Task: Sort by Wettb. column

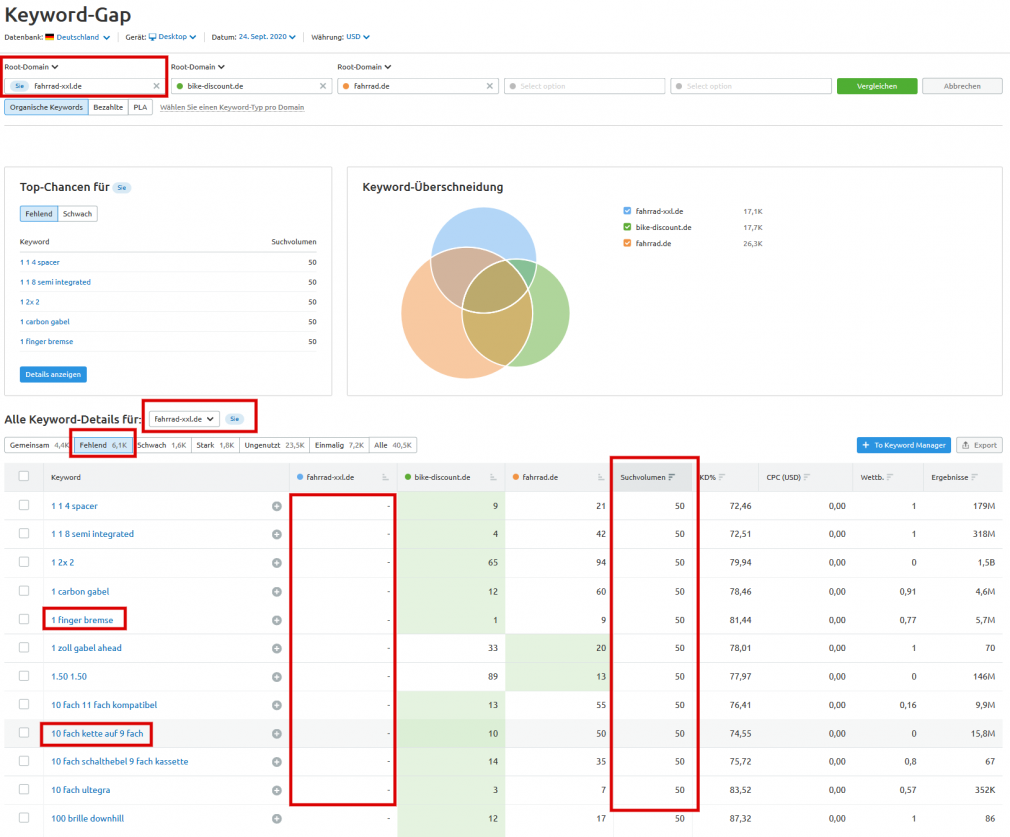Action: point(890,477)
